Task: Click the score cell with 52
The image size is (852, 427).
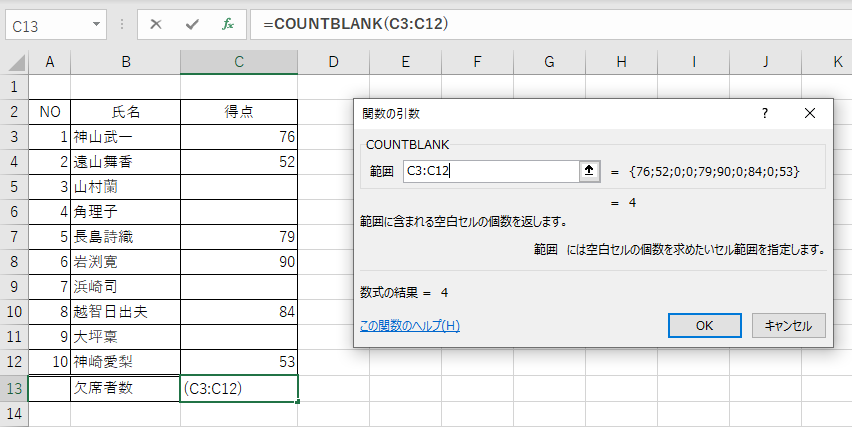Action: tap(239, 162)
